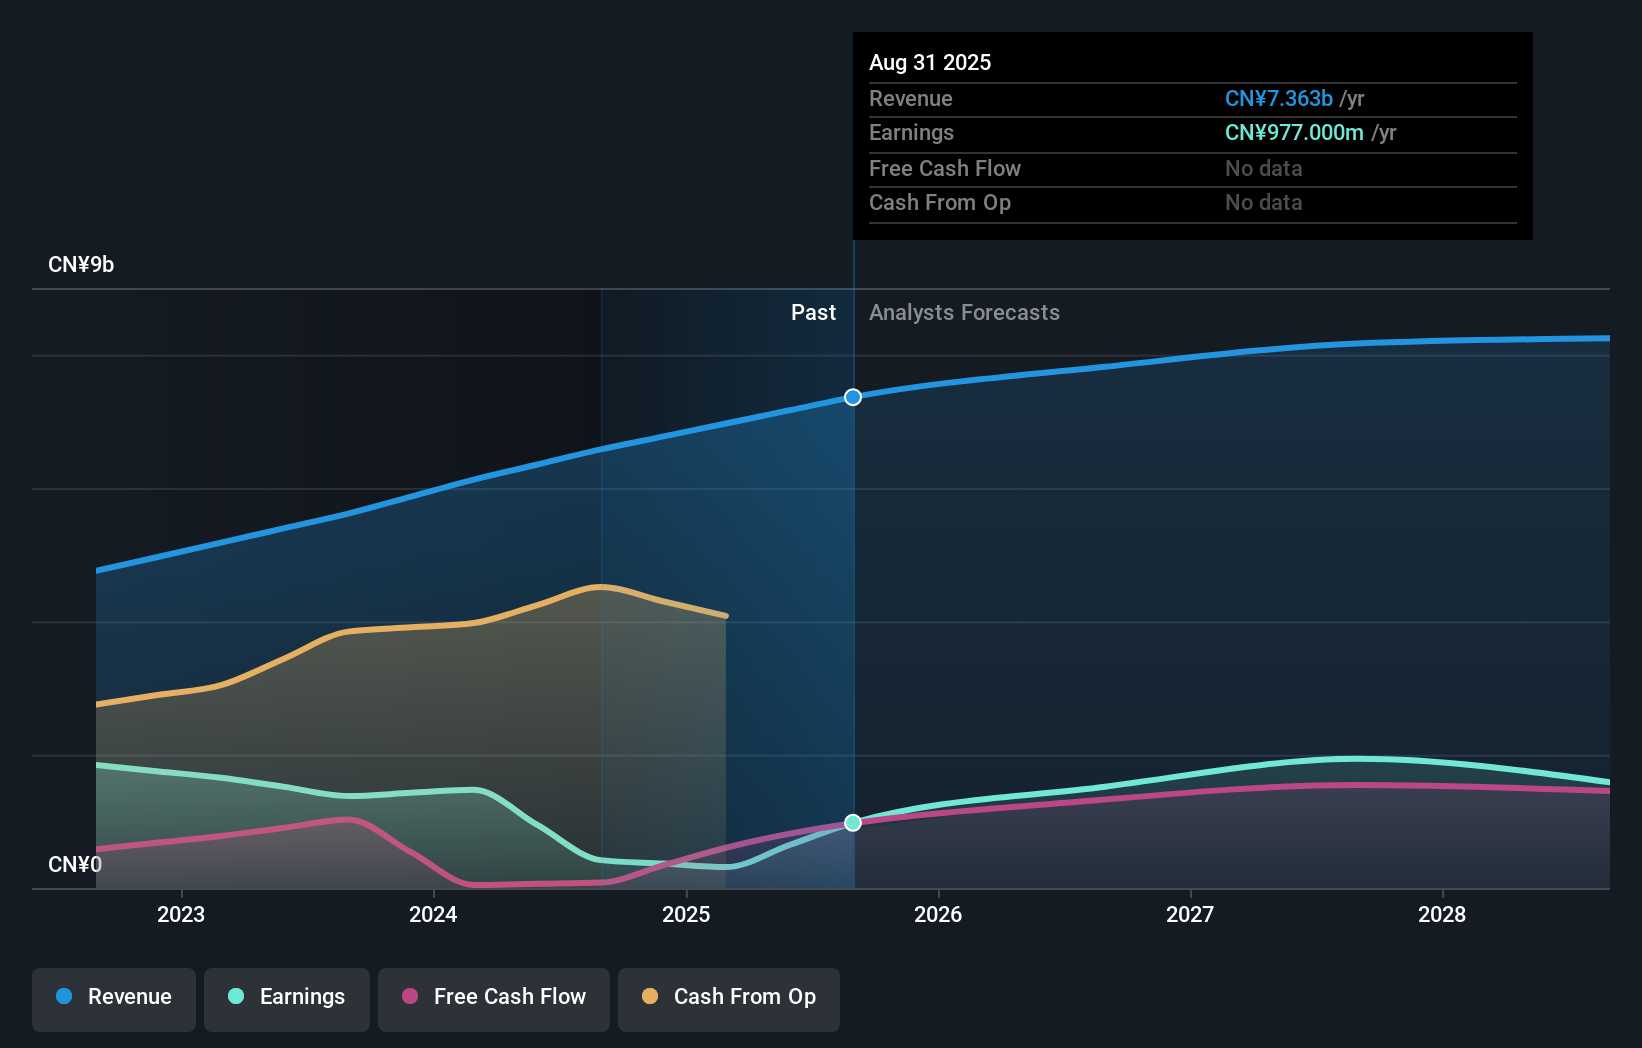Switch to the Past section of the chart

coord(813,312)
